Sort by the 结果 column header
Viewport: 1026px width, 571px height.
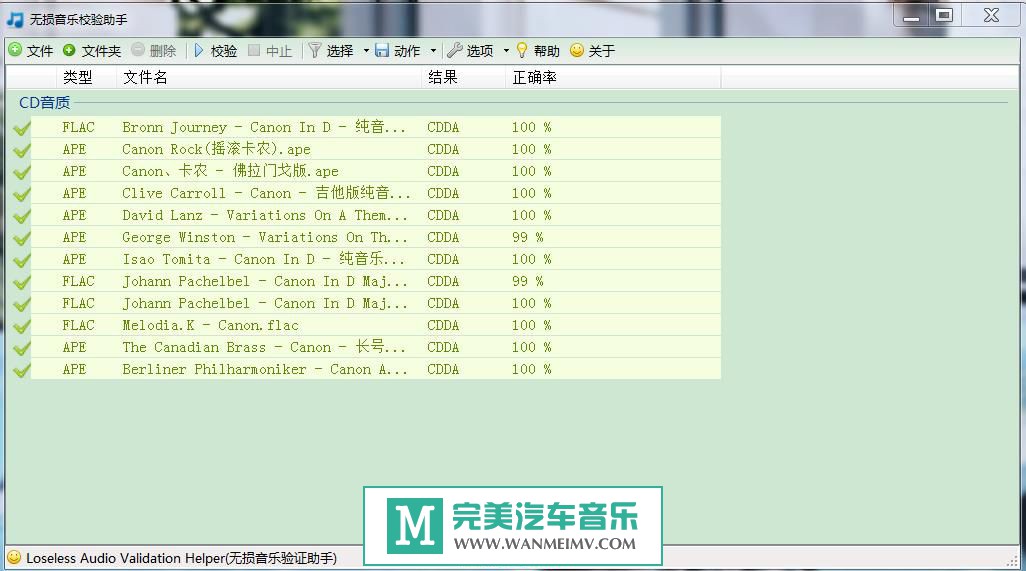coord(464,77)
